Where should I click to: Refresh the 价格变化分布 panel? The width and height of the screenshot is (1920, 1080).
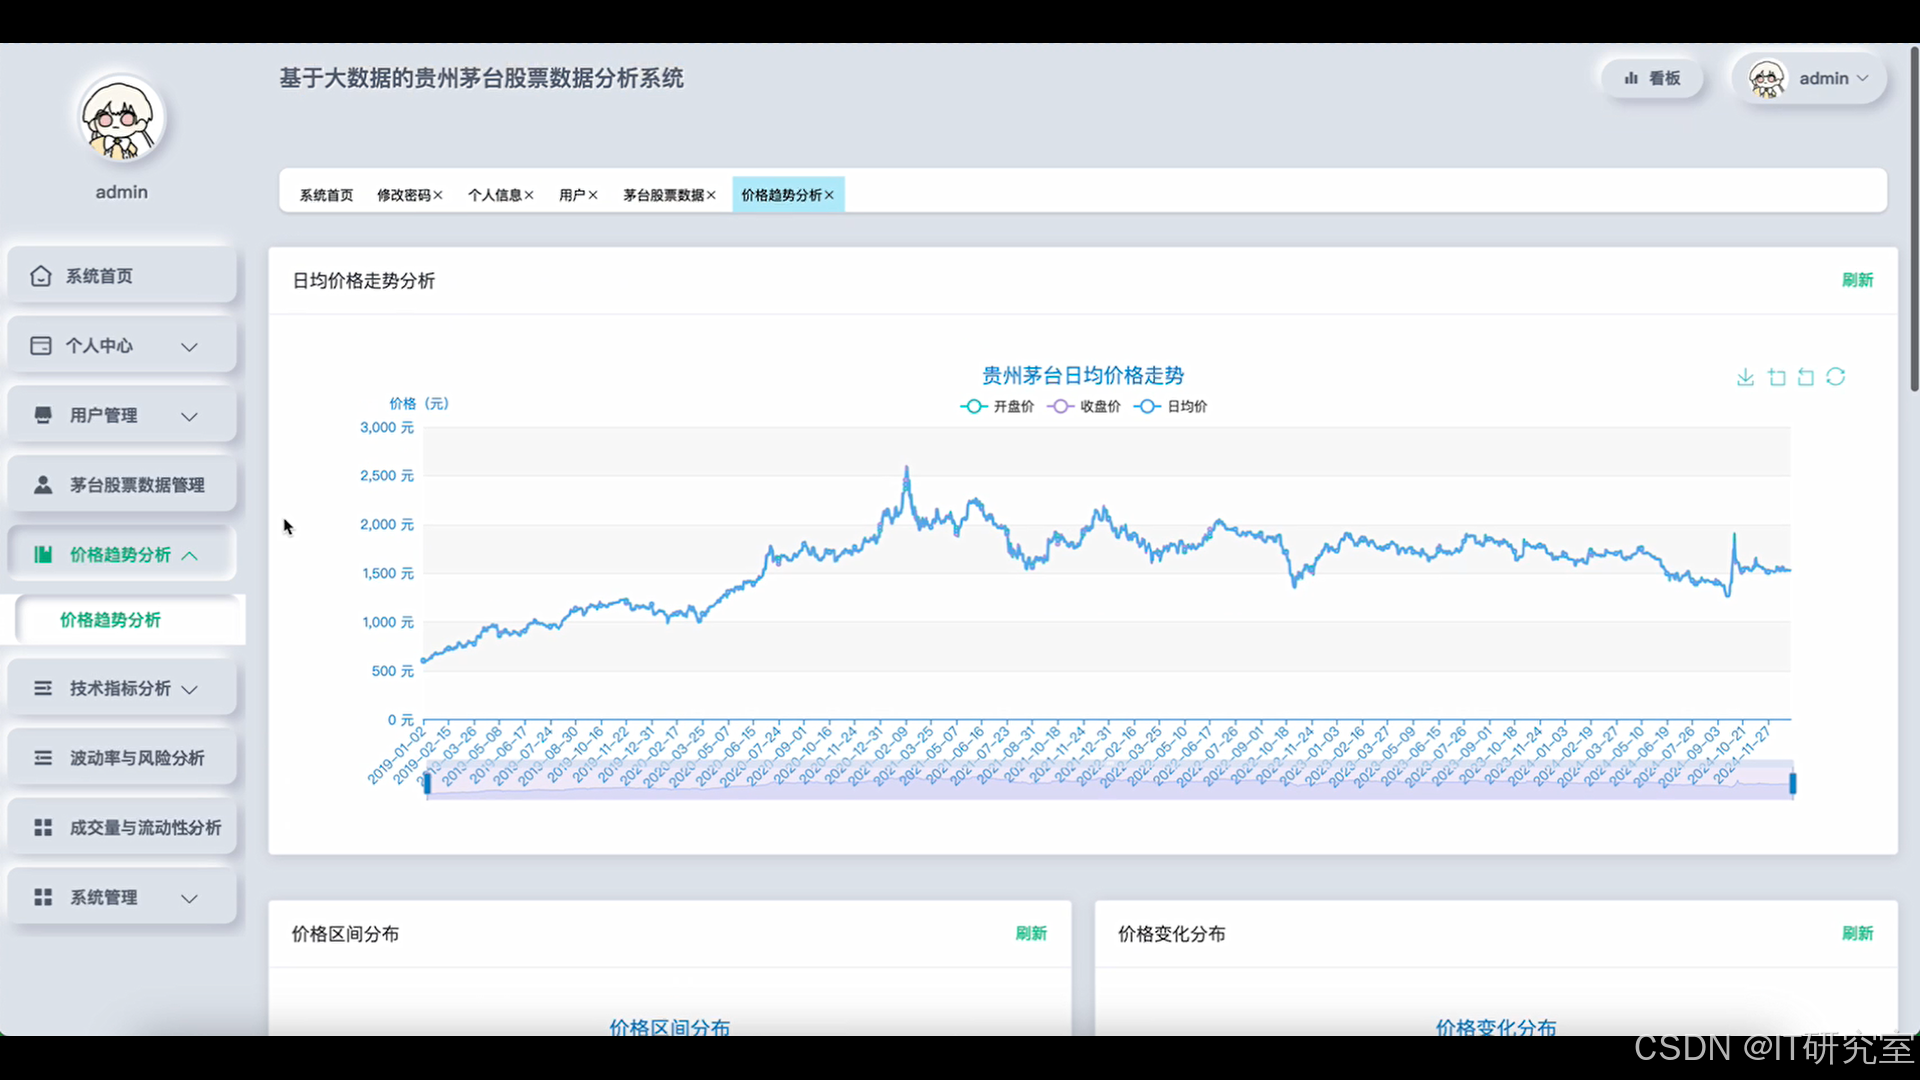coord(1857,933)
